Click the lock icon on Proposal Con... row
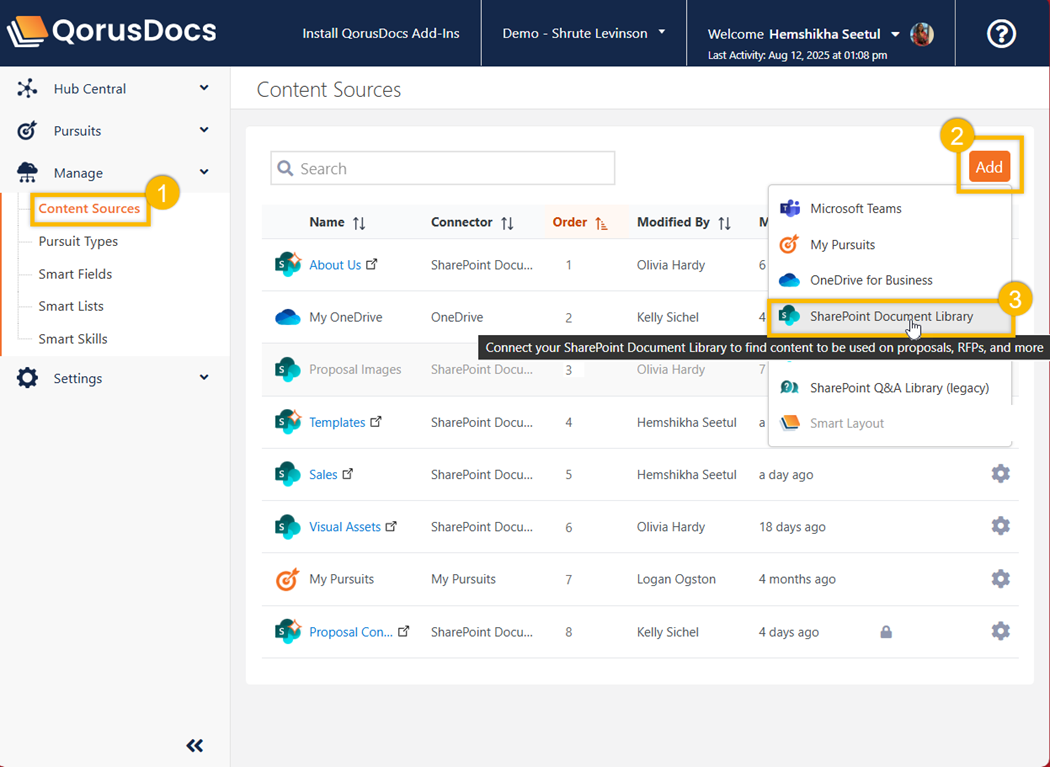Image resolution: width=1050 pixels, height=767 pixels. (x=886, y=632)
